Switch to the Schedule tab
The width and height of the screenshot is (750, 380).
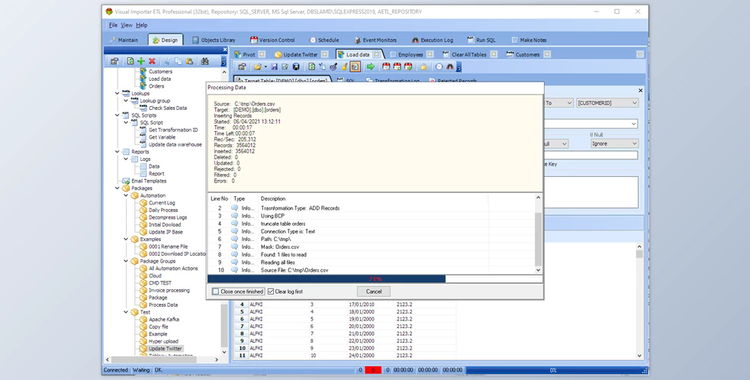click(324, 40)
